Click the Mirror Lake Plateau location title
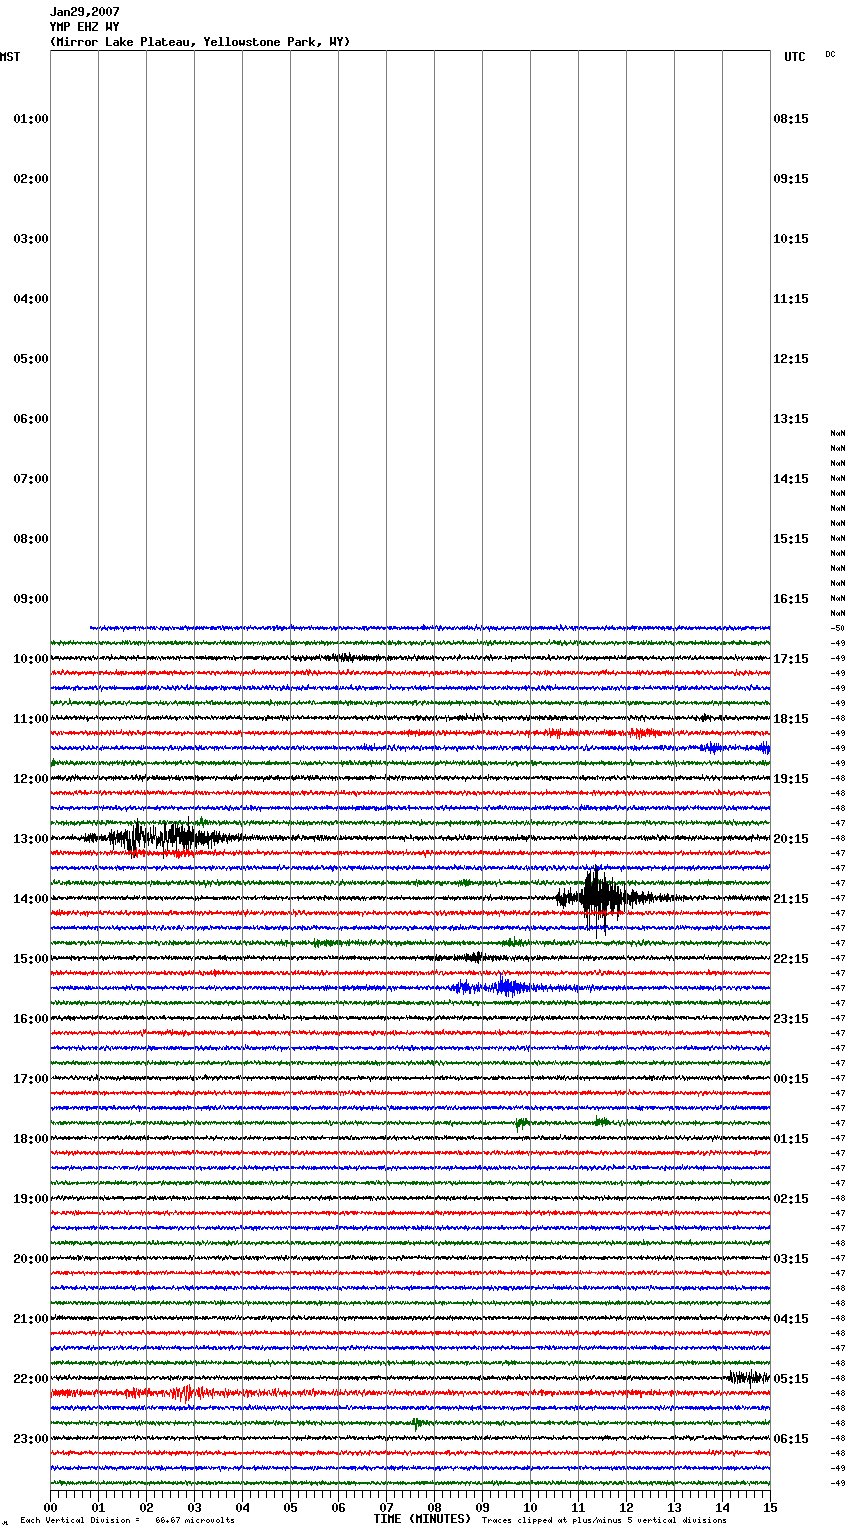This screenshot has height=1534, width=850. click(200, 42)
